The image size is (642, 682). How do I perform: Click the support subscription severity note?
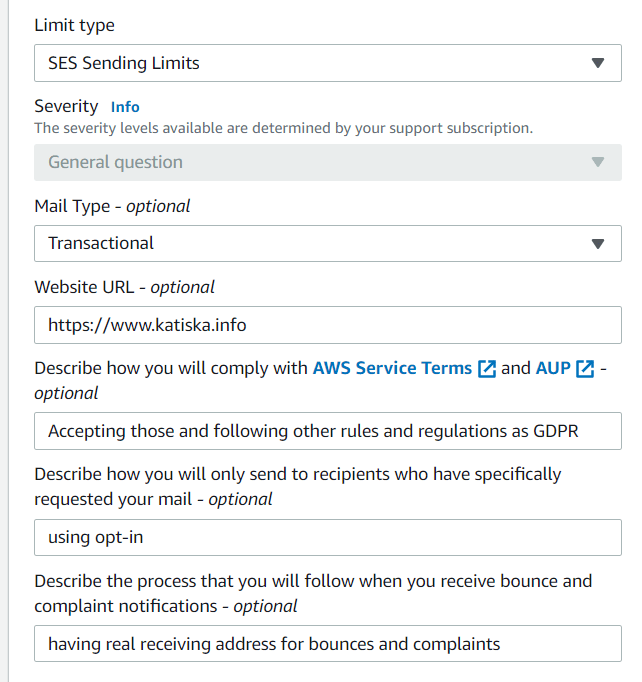point(283,128)
